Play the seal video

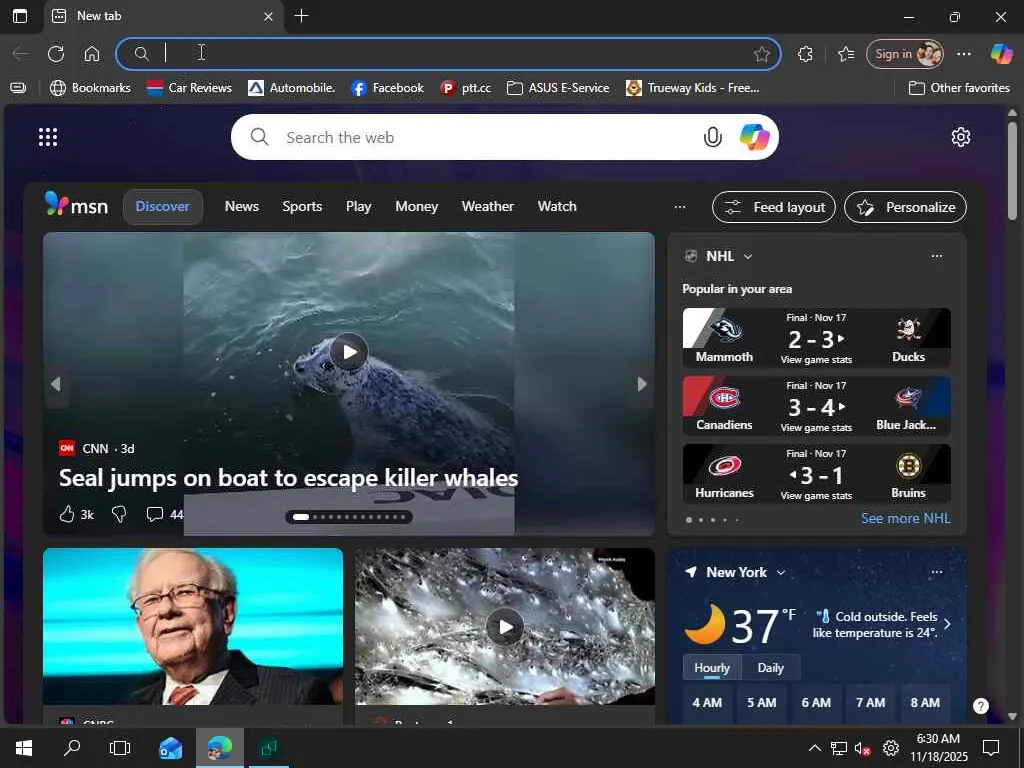(x=349, y=352)
